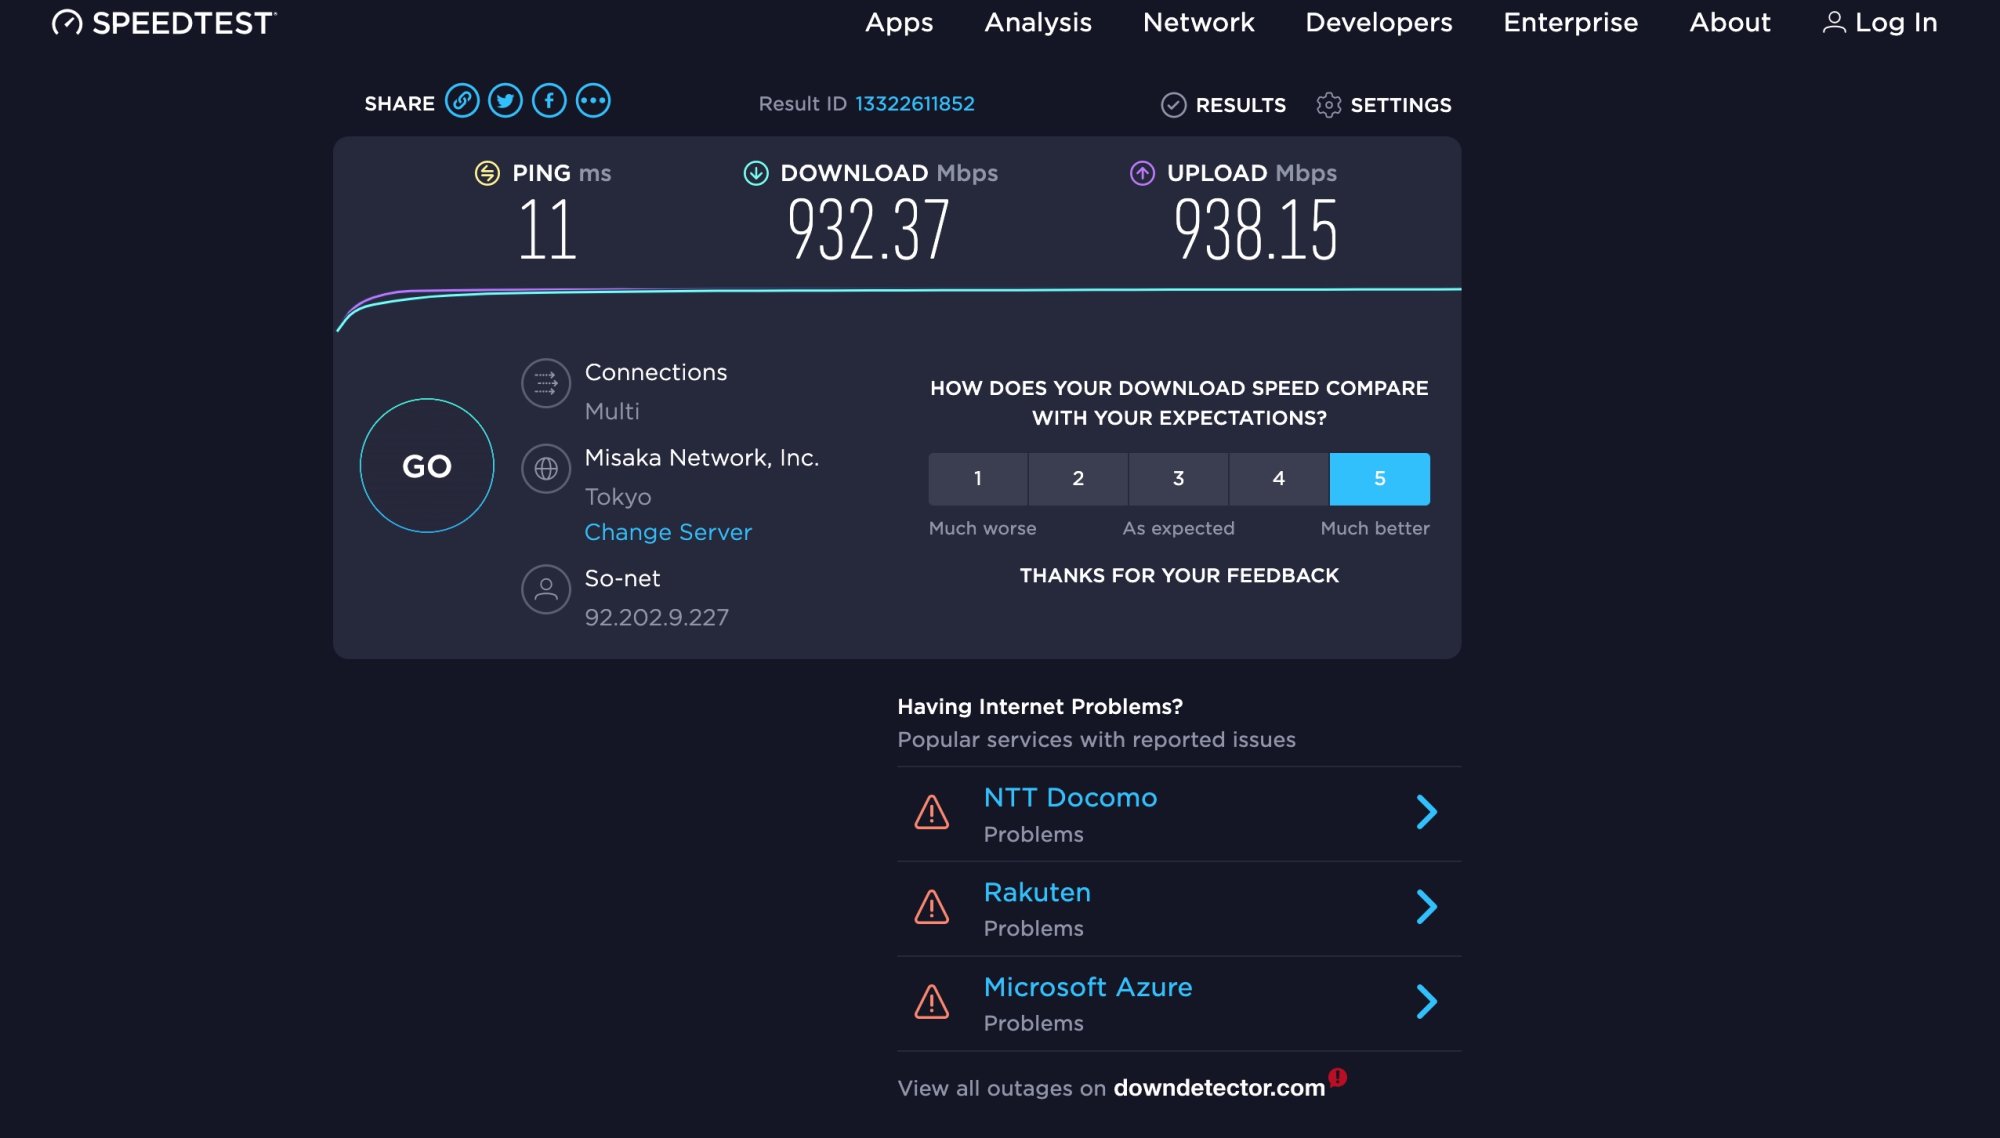Image resolution: width=2000 pixels, height=1138 pixels.
Task: Click the So-net user profile icon
Action: (546, 589)
